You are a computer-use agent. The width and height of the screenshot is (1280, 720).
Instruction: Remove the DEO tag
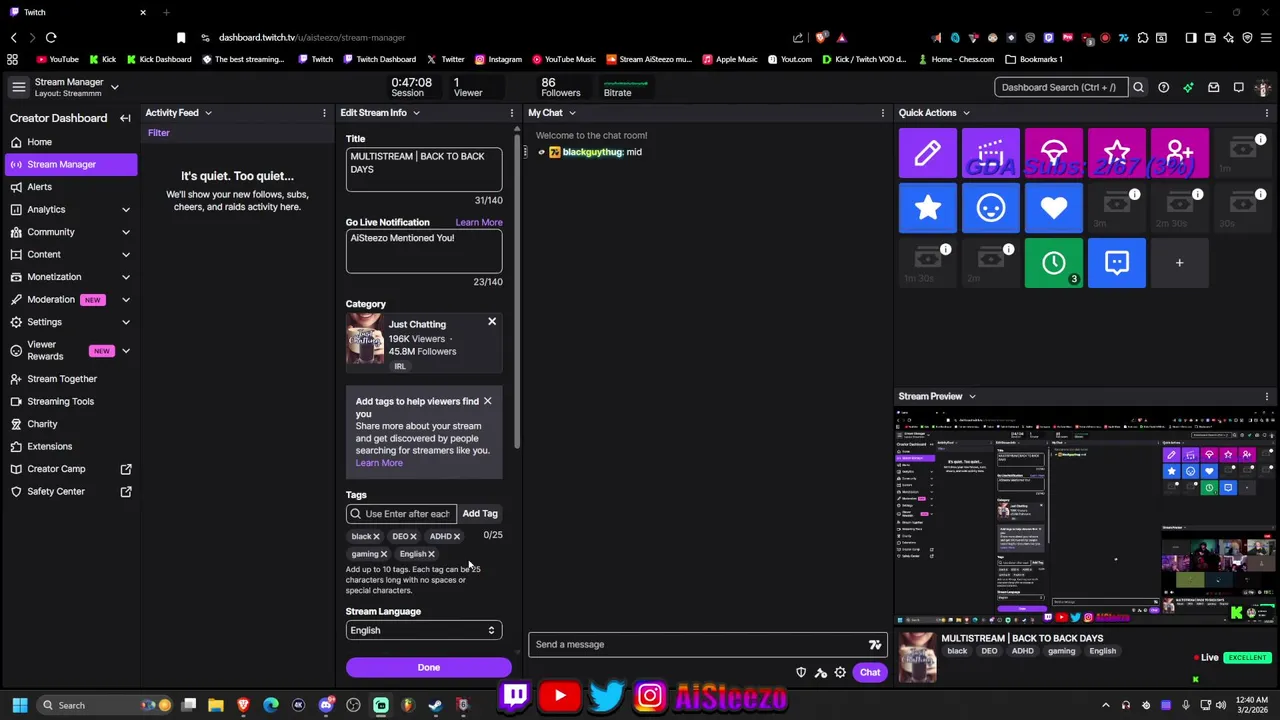tap(413, 537)
